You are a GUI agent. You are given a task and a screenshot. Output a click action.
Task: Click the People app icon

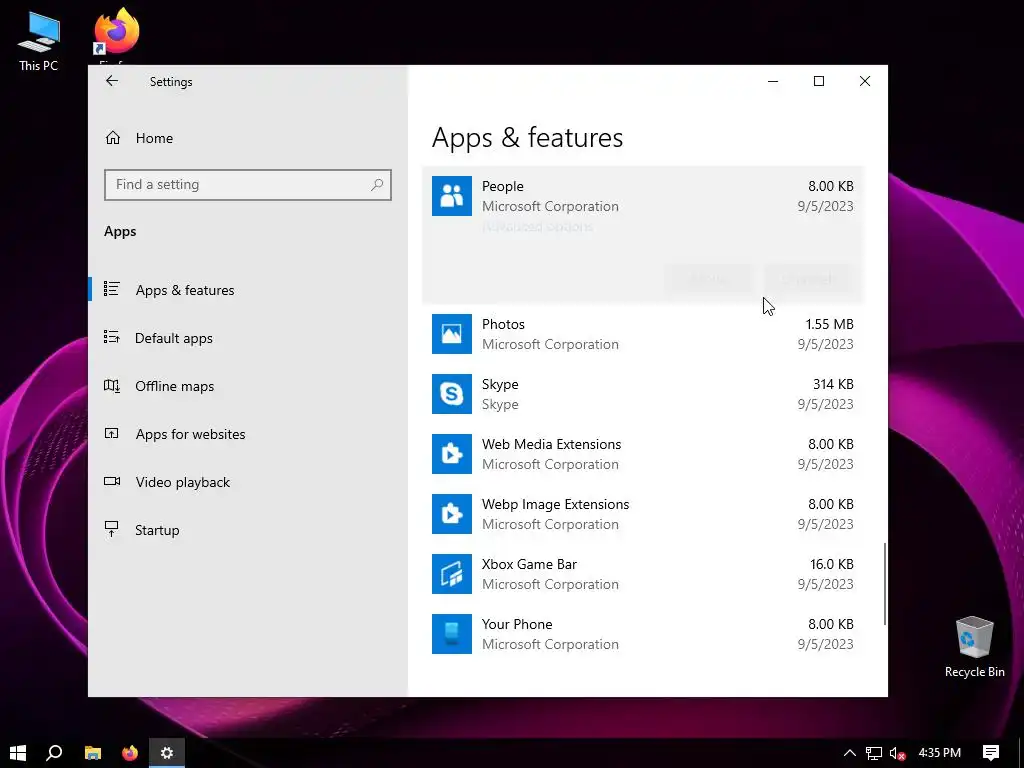(x=451, y=196)
